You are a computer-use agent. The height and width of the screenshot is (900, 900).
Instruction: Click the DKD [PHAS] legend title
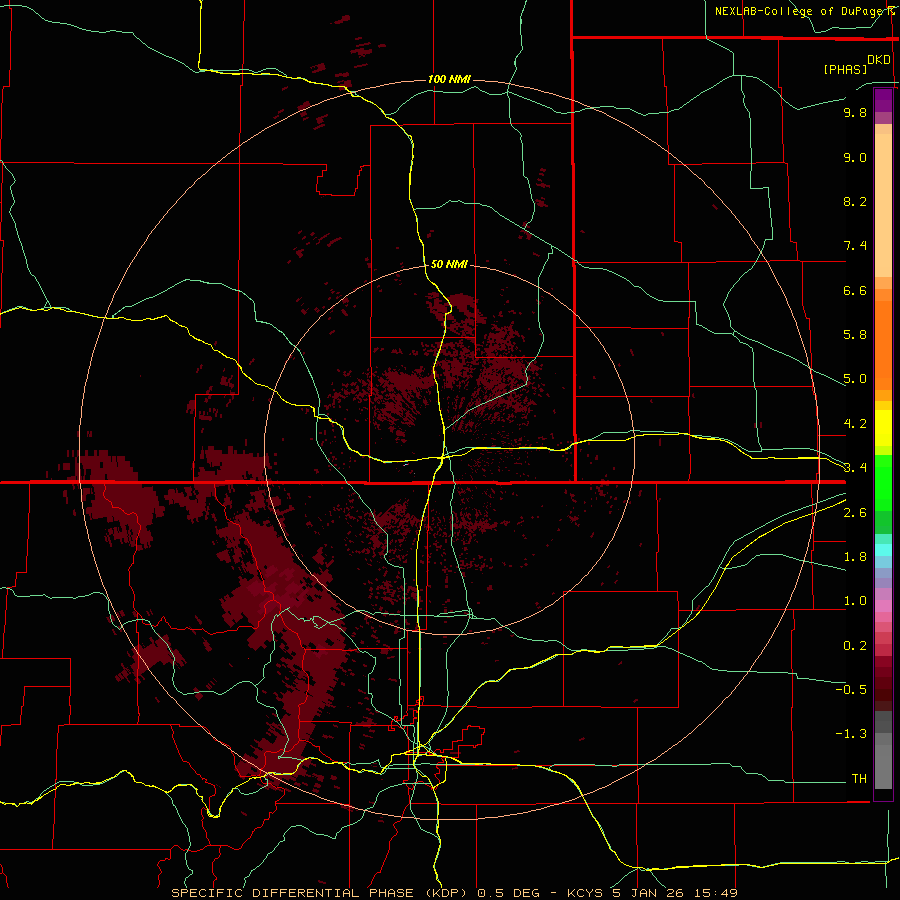coord(856,64)
